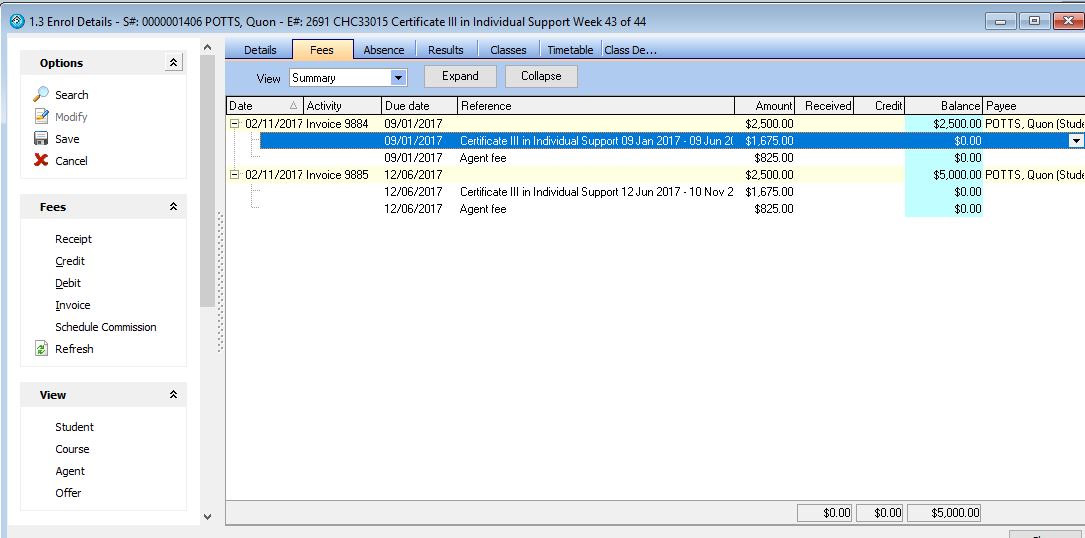
Task: Click the Refresh icon in Fees panel
Action: click(41, 349)
